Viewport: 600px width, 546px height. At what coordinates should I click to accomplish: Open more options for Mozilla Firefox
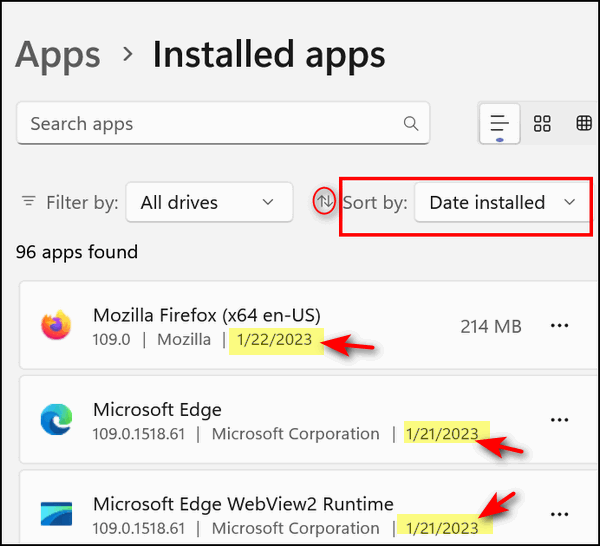click(x=559, y=326)
